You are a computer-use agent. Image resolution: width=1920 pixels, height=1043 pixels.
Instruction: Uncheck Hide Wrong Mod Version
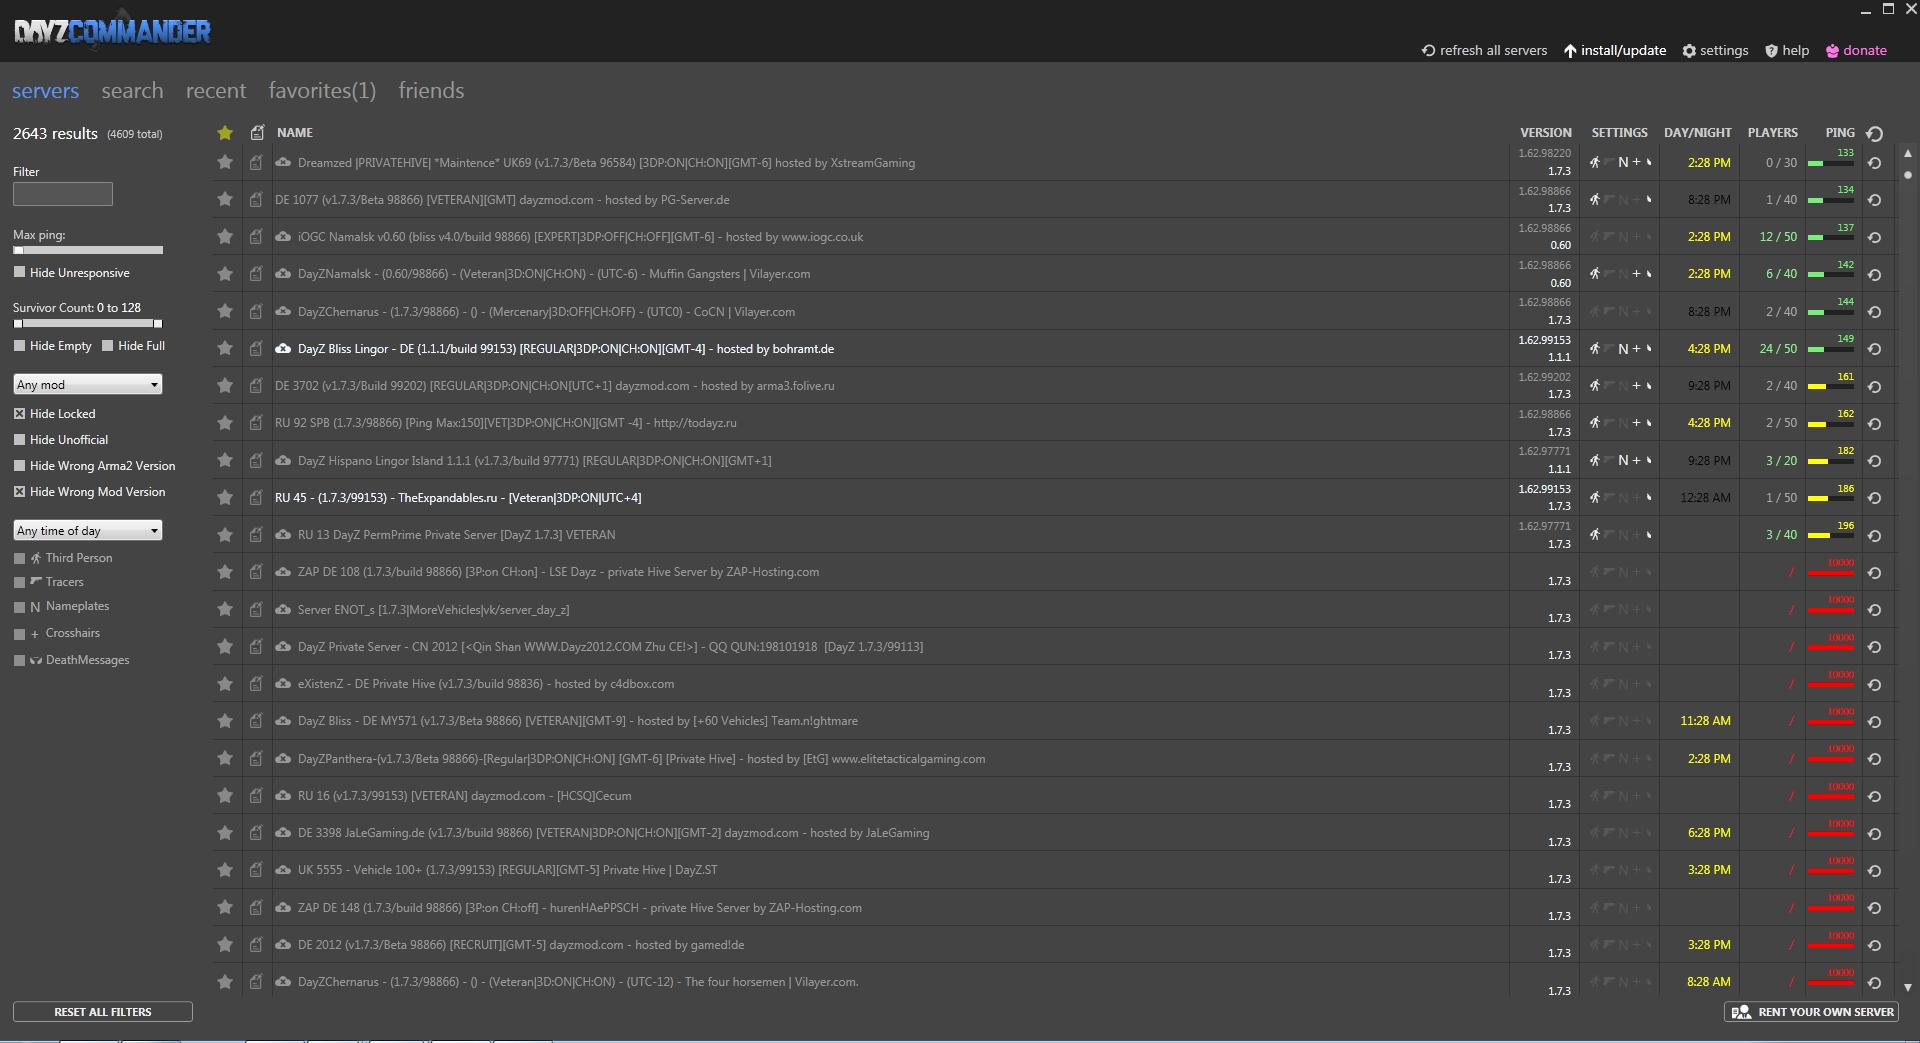click(19, 491)
